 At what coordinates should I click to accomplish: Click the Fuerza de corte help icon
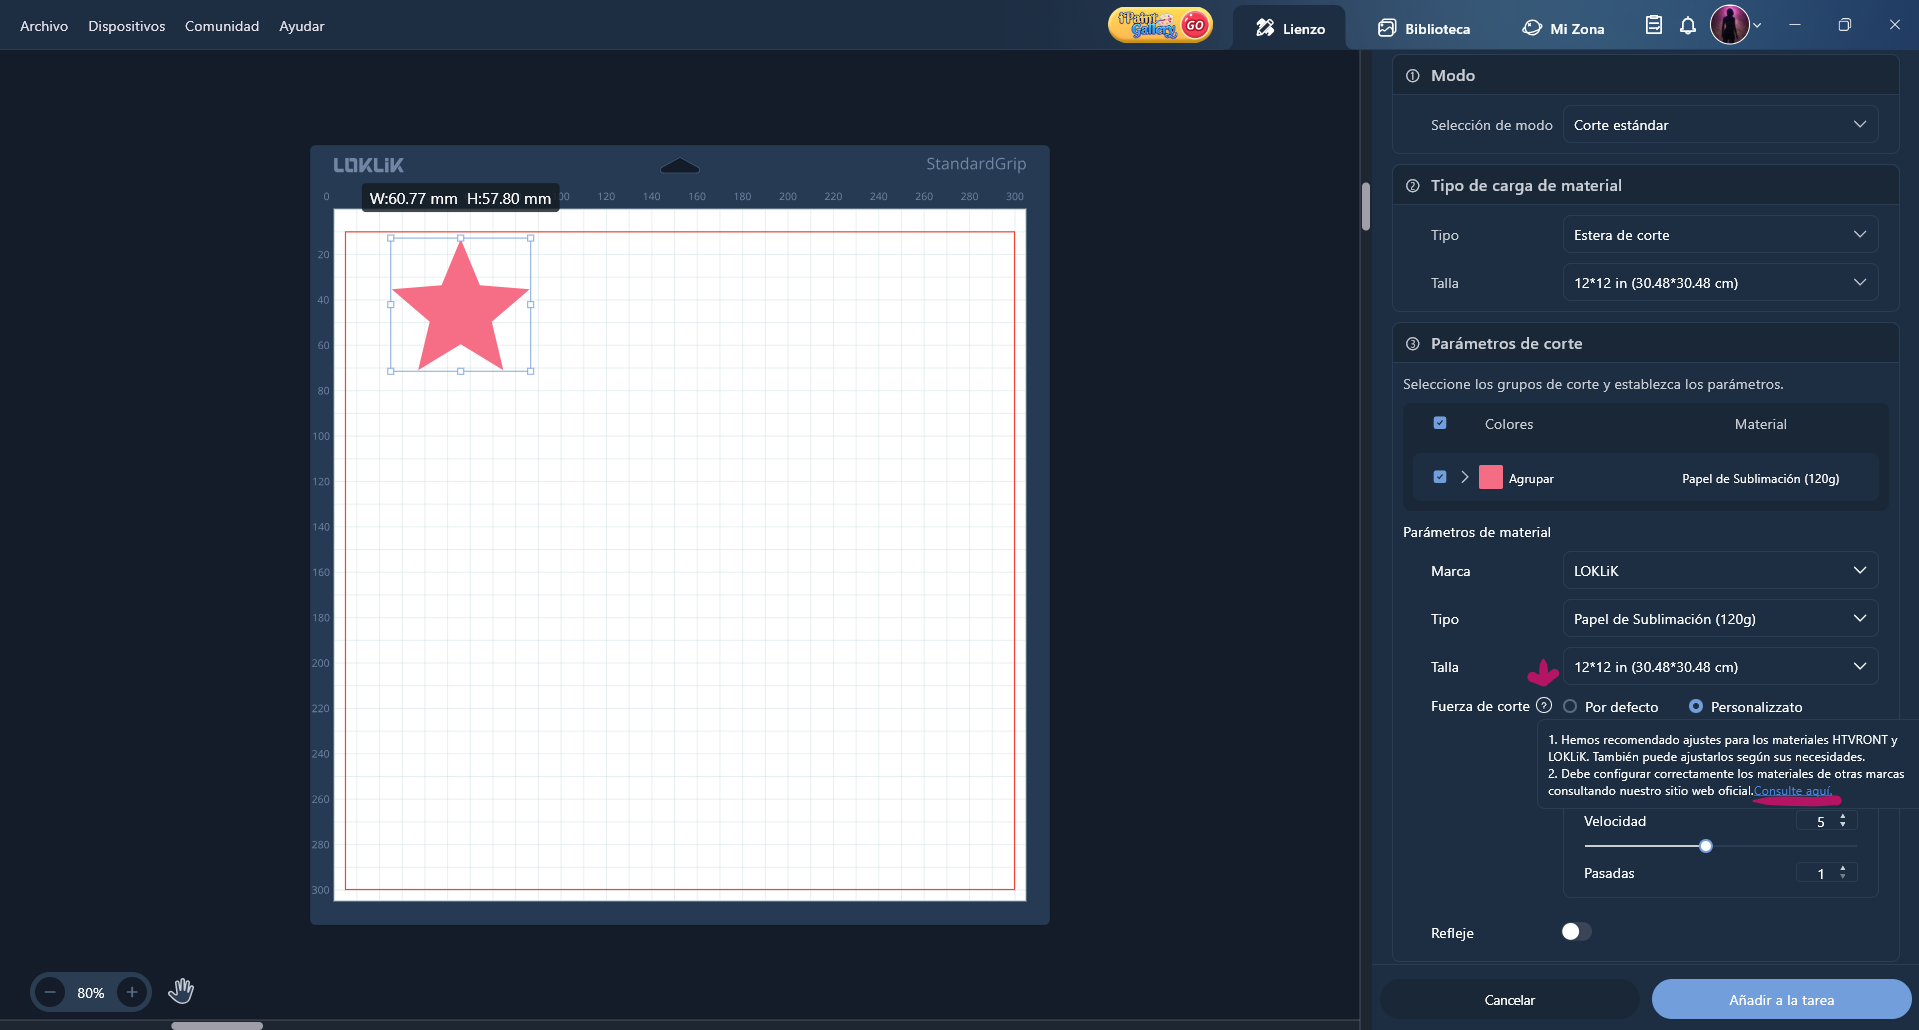click(x=1544, y=705)
